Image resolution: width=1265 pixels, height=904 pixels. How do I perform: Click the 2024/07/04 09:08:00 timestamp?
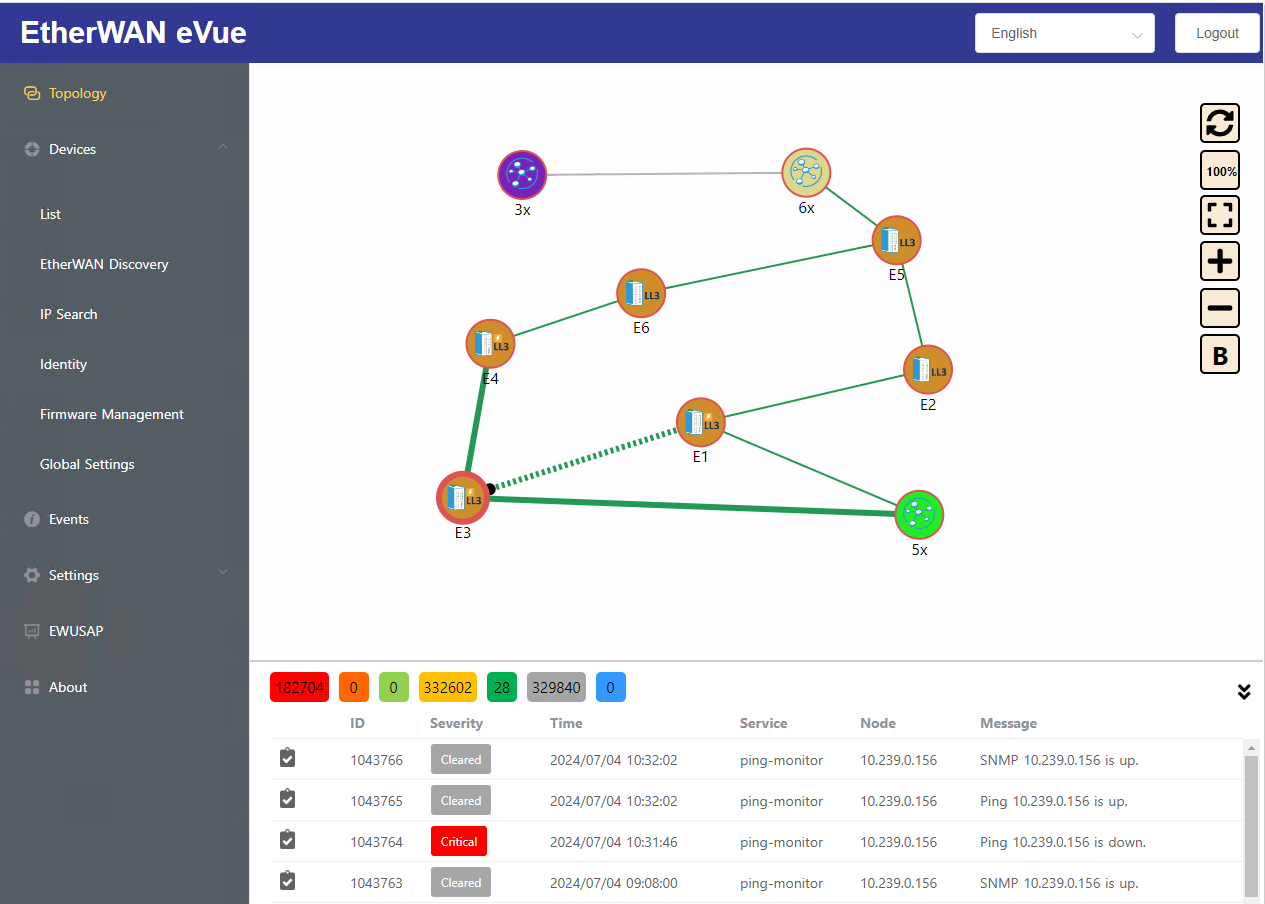(613, 883)
